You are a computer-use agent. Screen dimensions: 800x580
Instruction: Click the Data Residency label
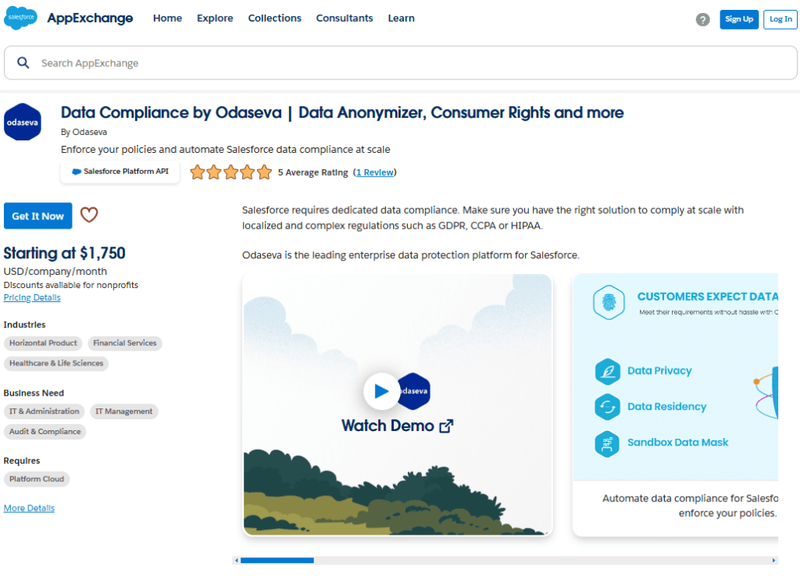click(x=667, y=407)
